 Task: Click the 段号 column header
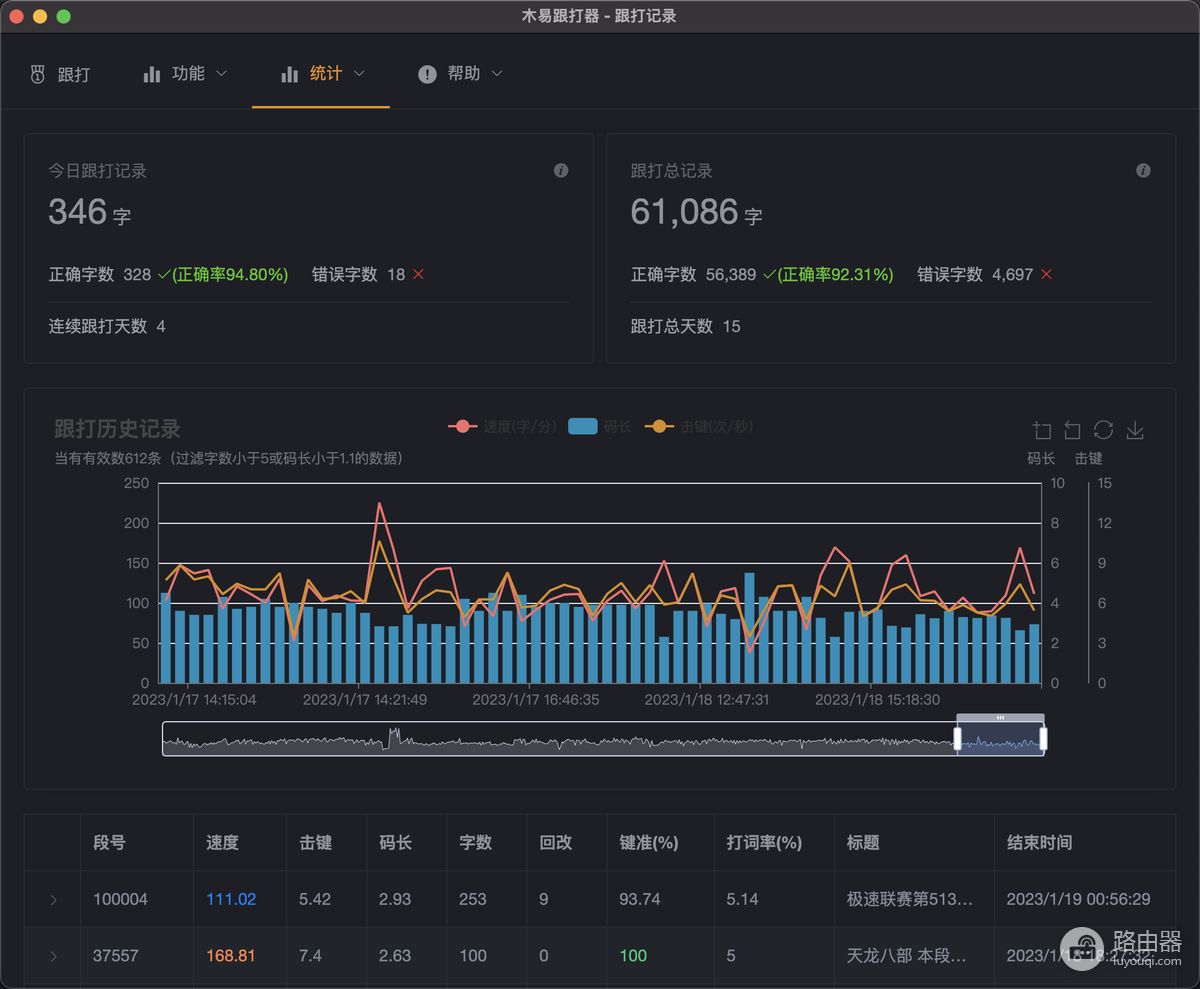pyautogui.click(x=109, y=842)
